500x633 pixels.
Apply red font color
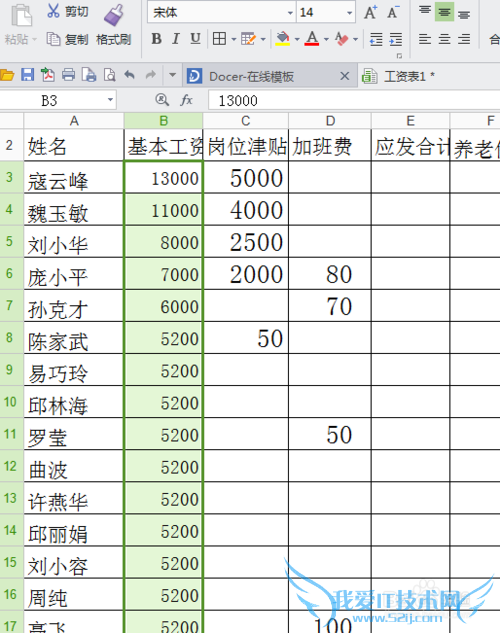[x=312, y=39]
